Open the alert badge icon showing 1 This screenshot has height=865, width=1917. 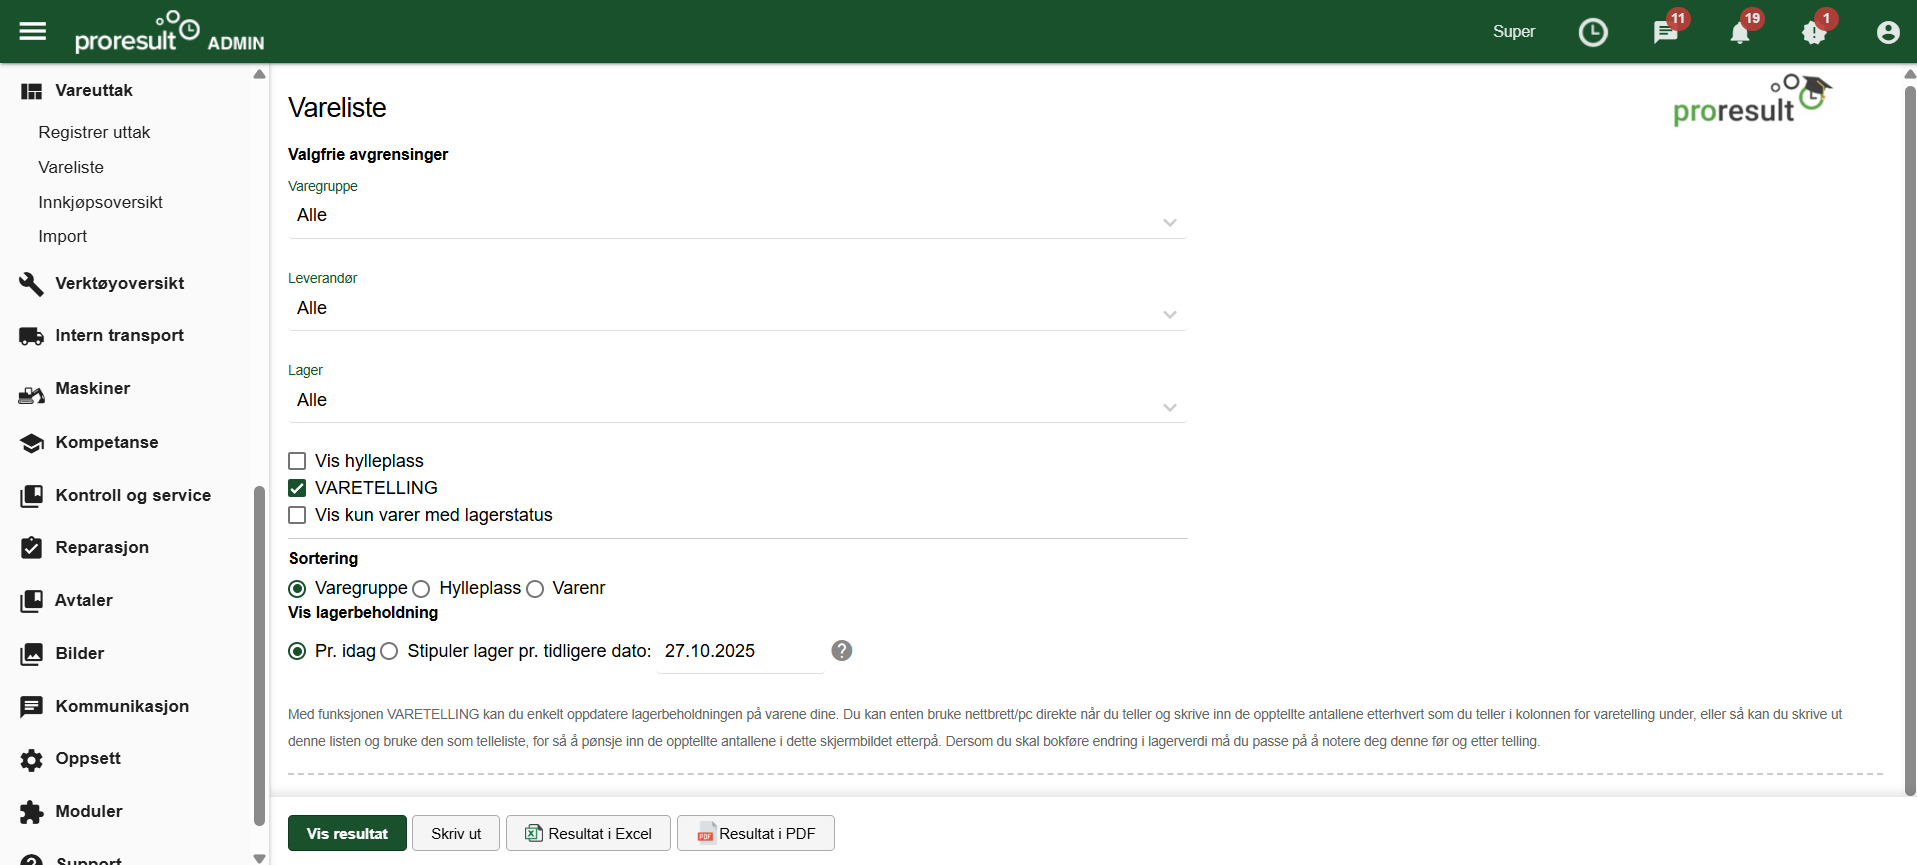click(1814, 32)
